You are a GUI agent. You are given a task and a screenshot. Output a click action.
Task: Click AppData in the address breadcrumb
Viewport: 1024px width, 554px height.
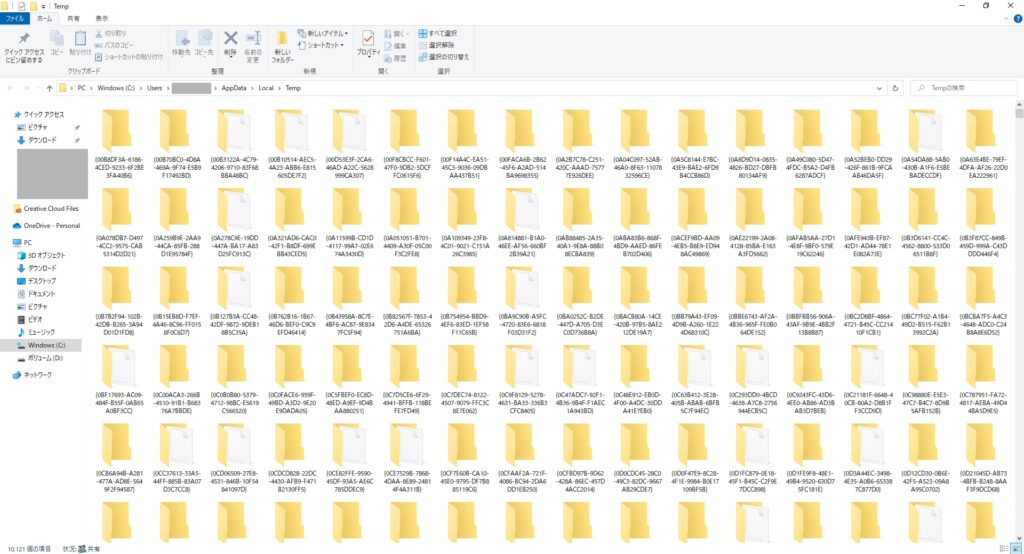click(x=233, y=88)
